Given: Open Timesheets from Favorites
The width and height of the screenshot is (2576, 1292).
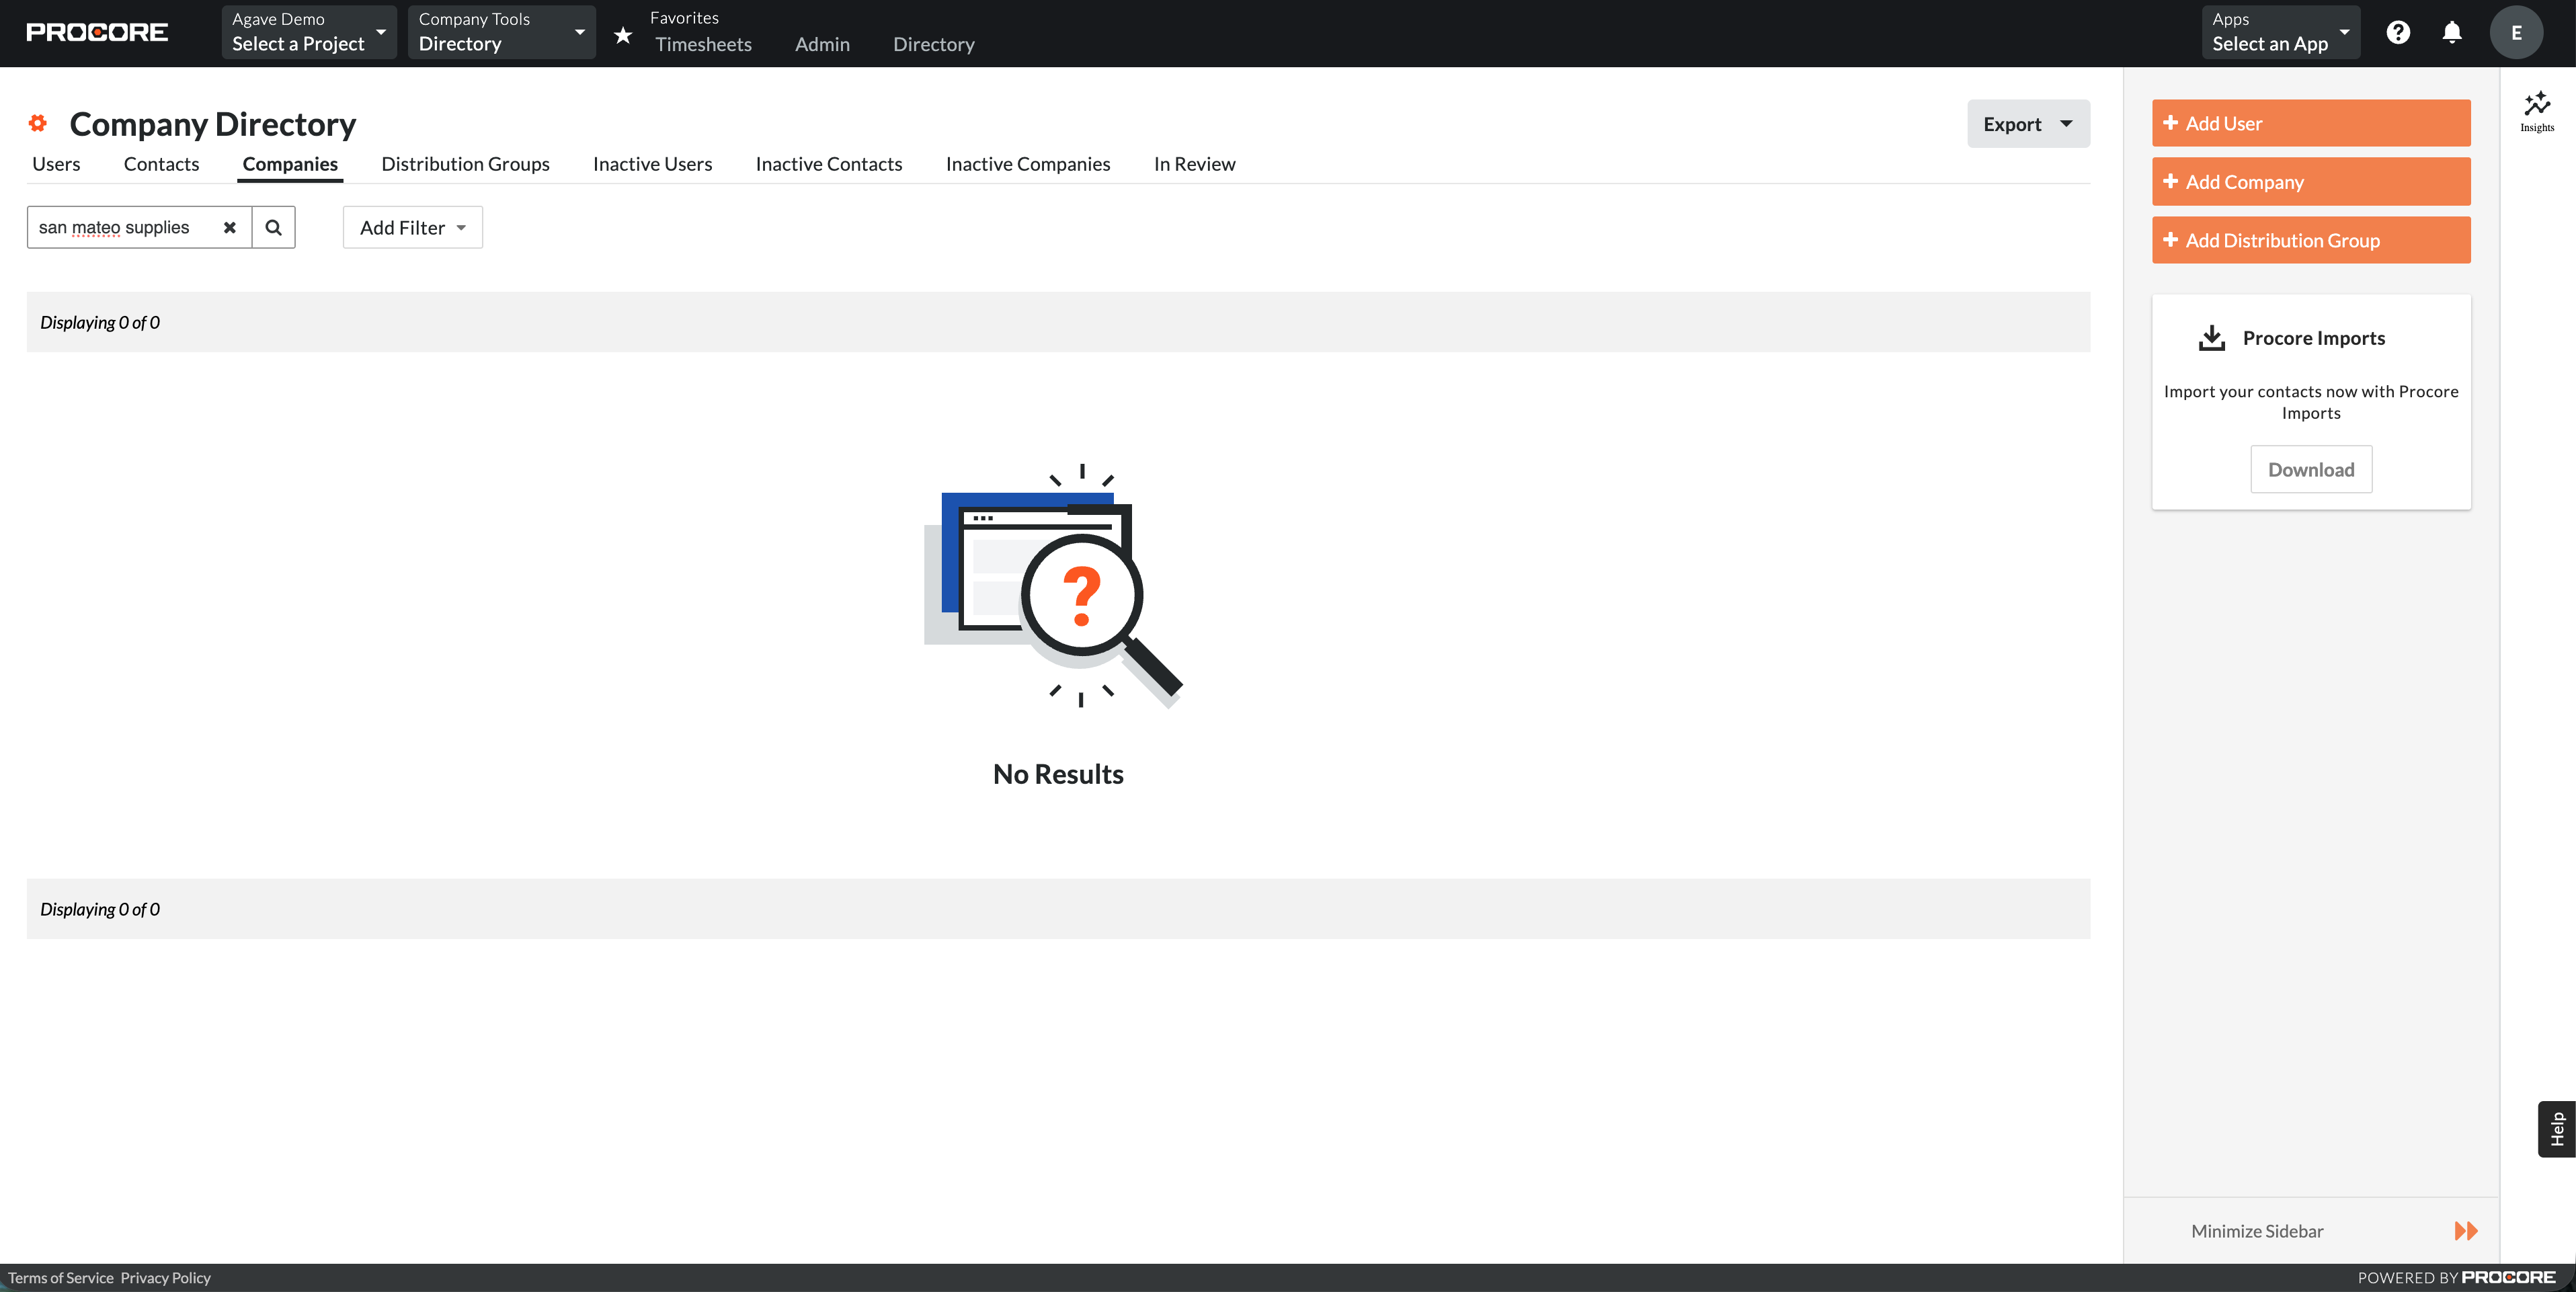Looking at the screenshot, I should pyautogui.click(x=704, y=44).
